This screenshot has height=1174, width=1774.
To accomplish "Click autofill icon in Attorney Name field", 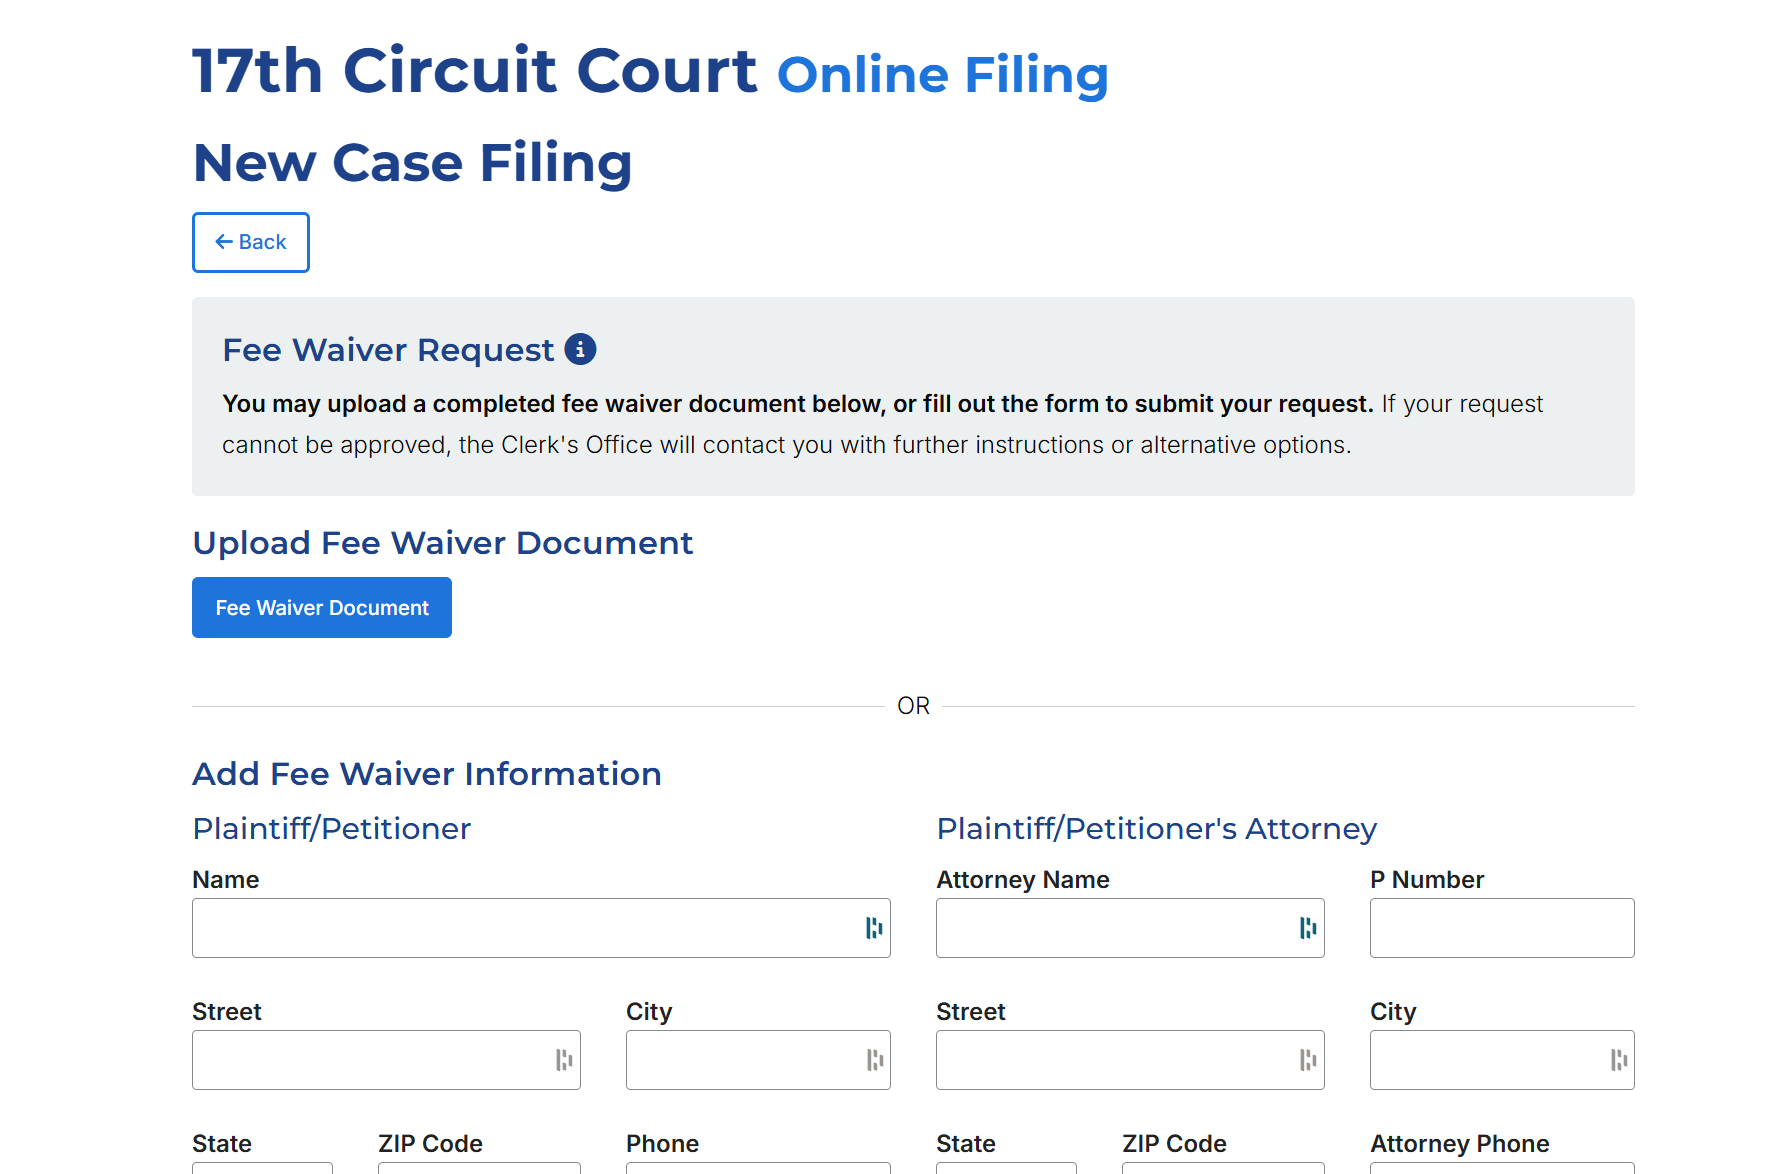I will point(1307,928).
